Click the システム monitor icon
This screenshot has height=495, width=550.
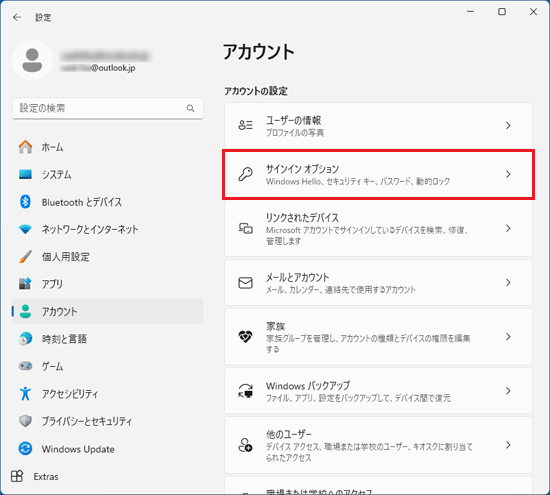point(25,174)
